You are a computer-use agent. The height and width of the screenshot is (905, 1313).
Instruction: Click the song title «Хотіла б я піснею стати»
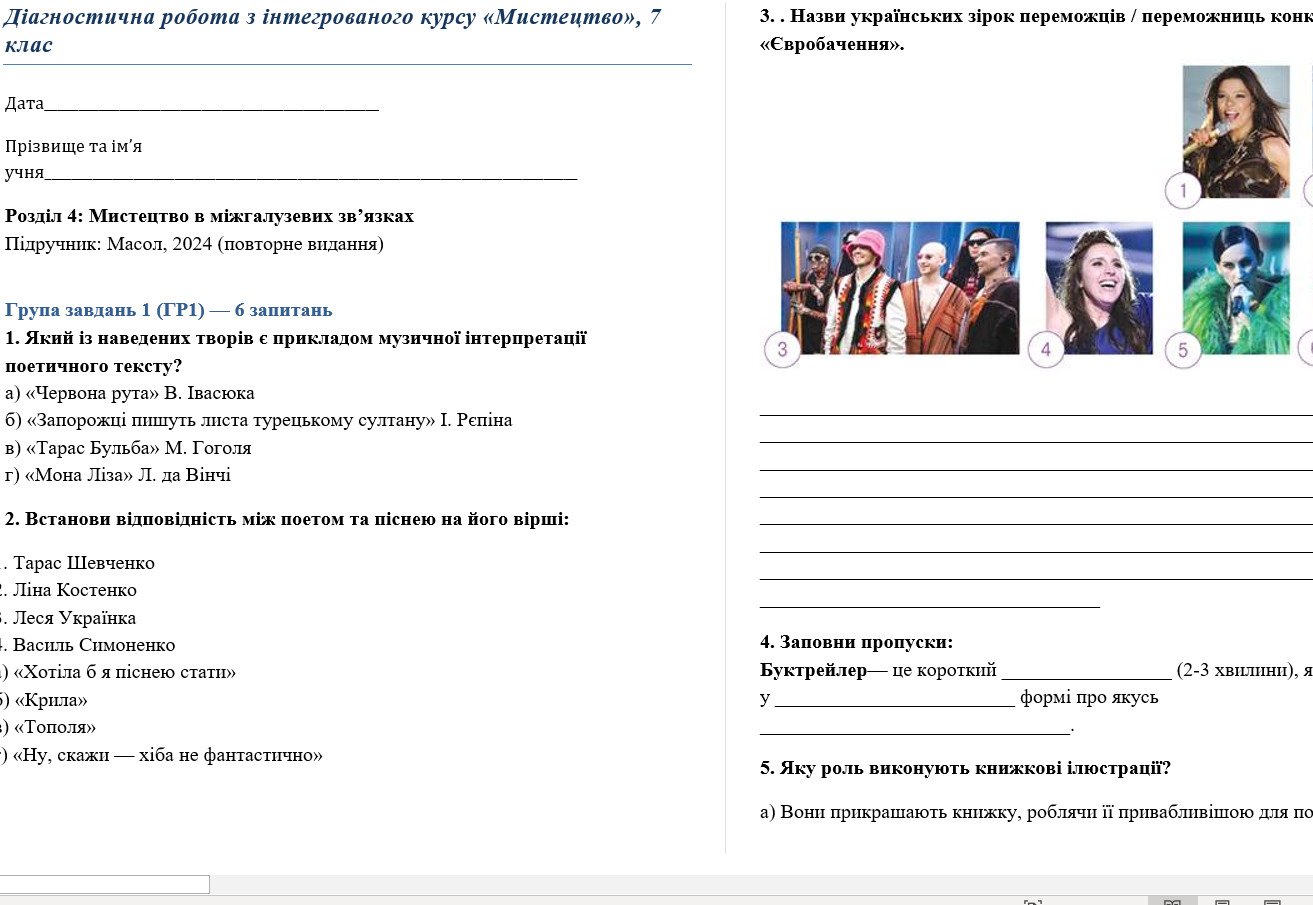click(124, 672)
